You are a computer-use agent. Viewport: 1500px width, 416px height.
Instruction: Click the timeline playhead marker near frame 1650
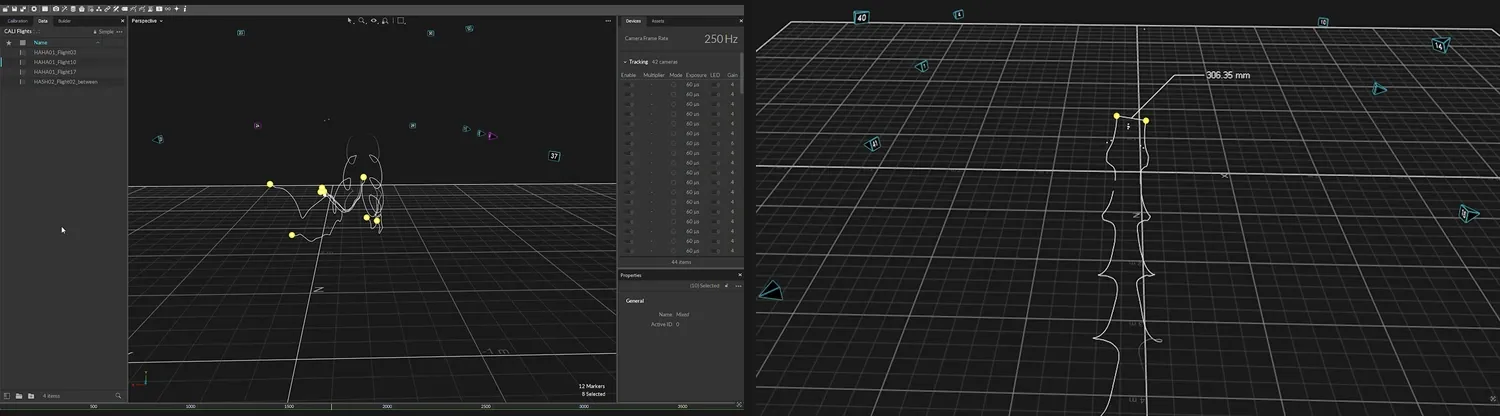tap(331, 407)
